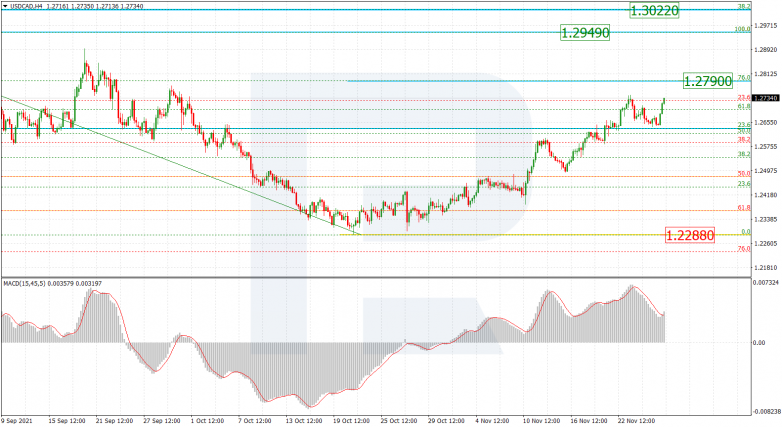Open the chart menu arrow beside USDCADH4
The image size is (782, 427).
(x=5, y=6)
